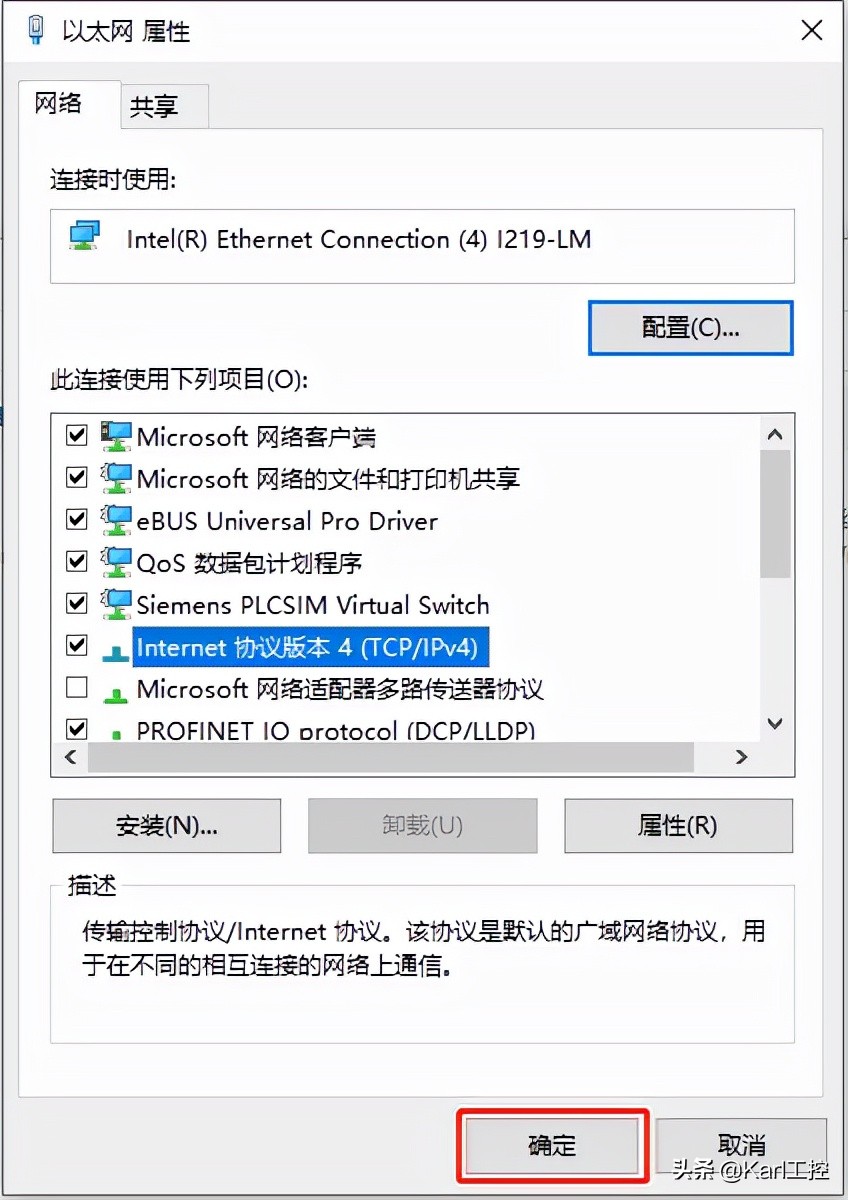Enable the Microsoft 网络适配器多路传送器协议 checkbox
Image resolution: width=848 pixels, height=1200 pixels.
(76, 688)
